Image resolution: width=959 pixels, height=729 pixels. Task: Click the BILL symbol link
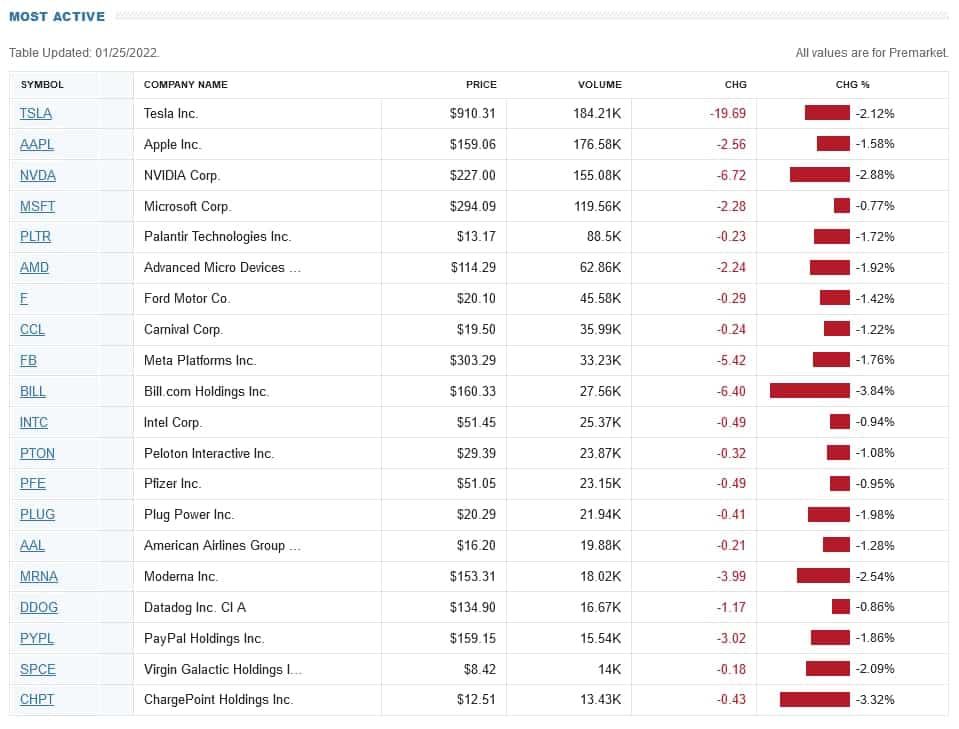click(x=33, y=391)
